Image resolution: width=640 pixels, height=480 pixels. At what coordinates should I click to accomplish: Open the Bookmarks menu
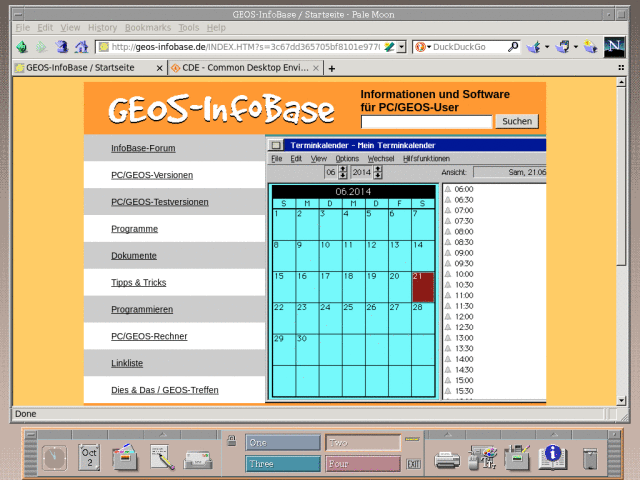click(x=148, y=28)
